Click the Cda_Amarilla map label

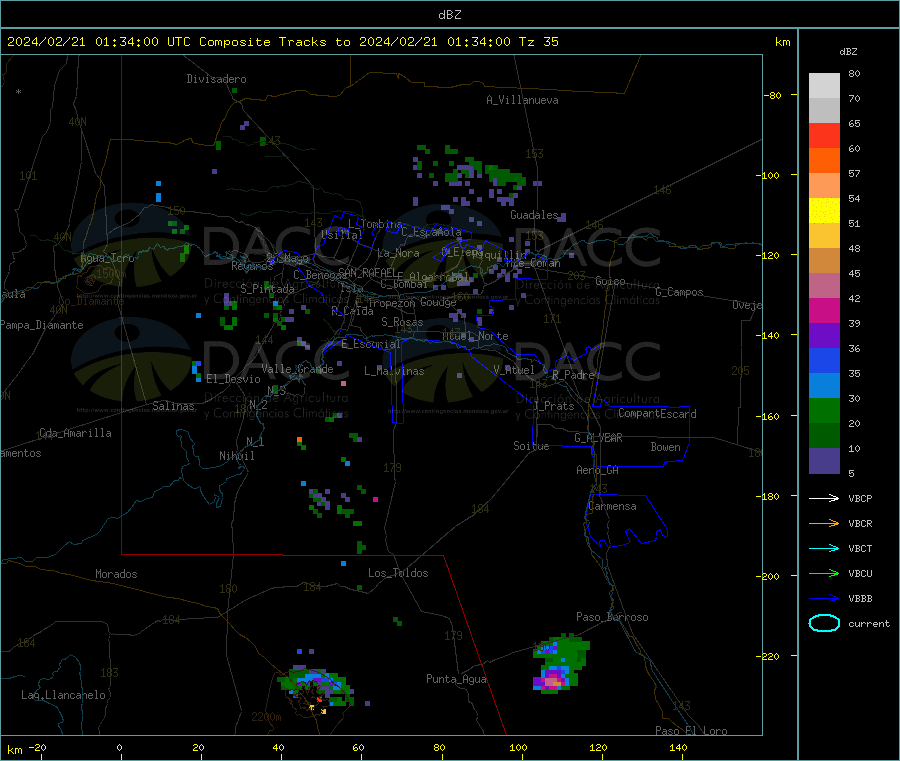click(x=75, y=433)
